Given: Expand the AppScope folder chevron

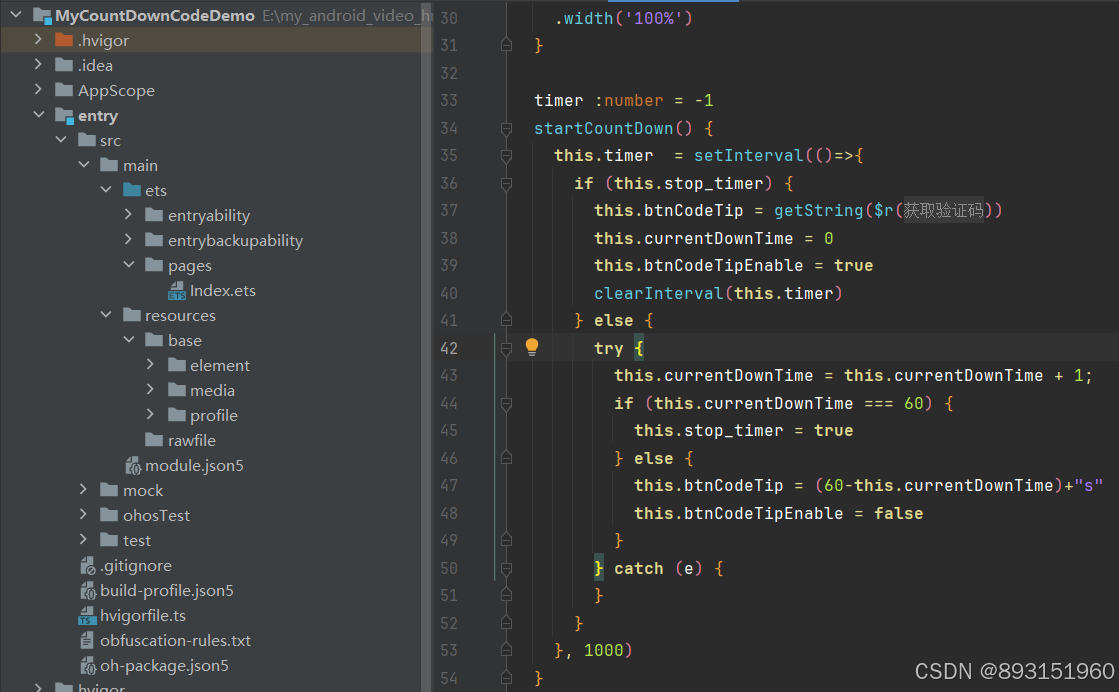Looking at the screenshot, I should 39,89.
